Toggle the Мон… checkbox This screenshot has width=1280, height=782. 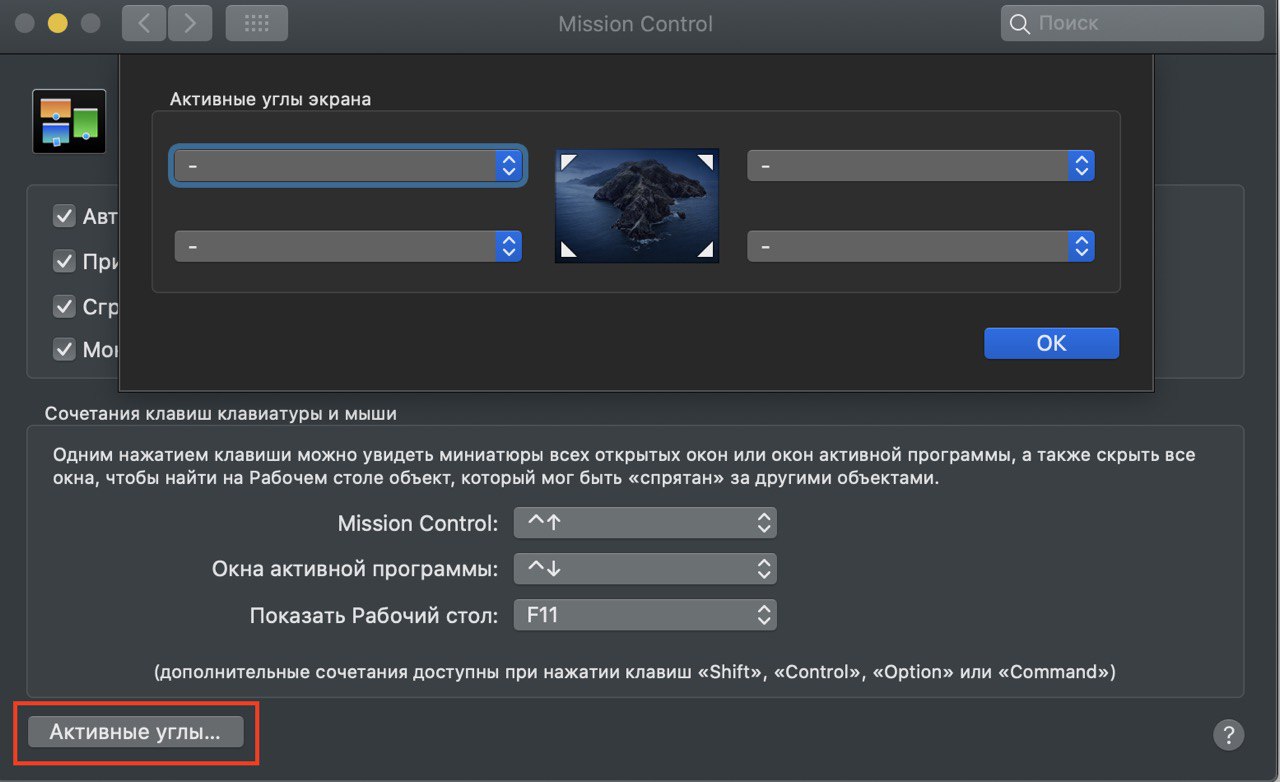pos(64,350)
